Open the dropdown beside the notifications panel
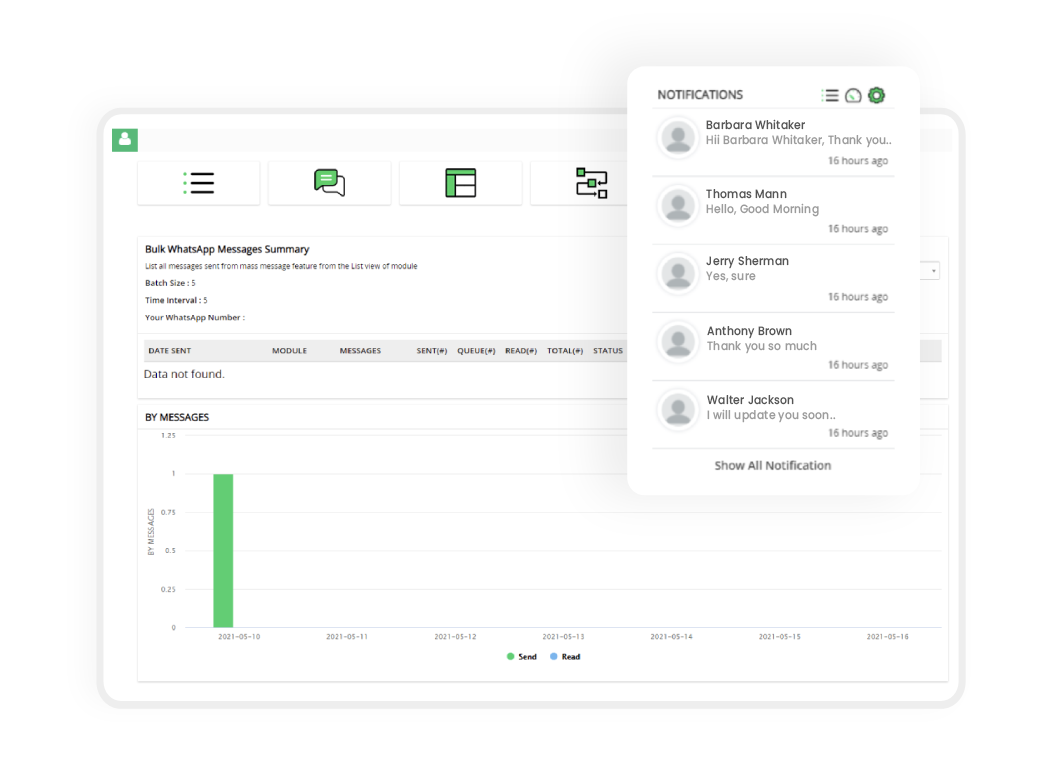The image size is (1064, 783). 930,271
